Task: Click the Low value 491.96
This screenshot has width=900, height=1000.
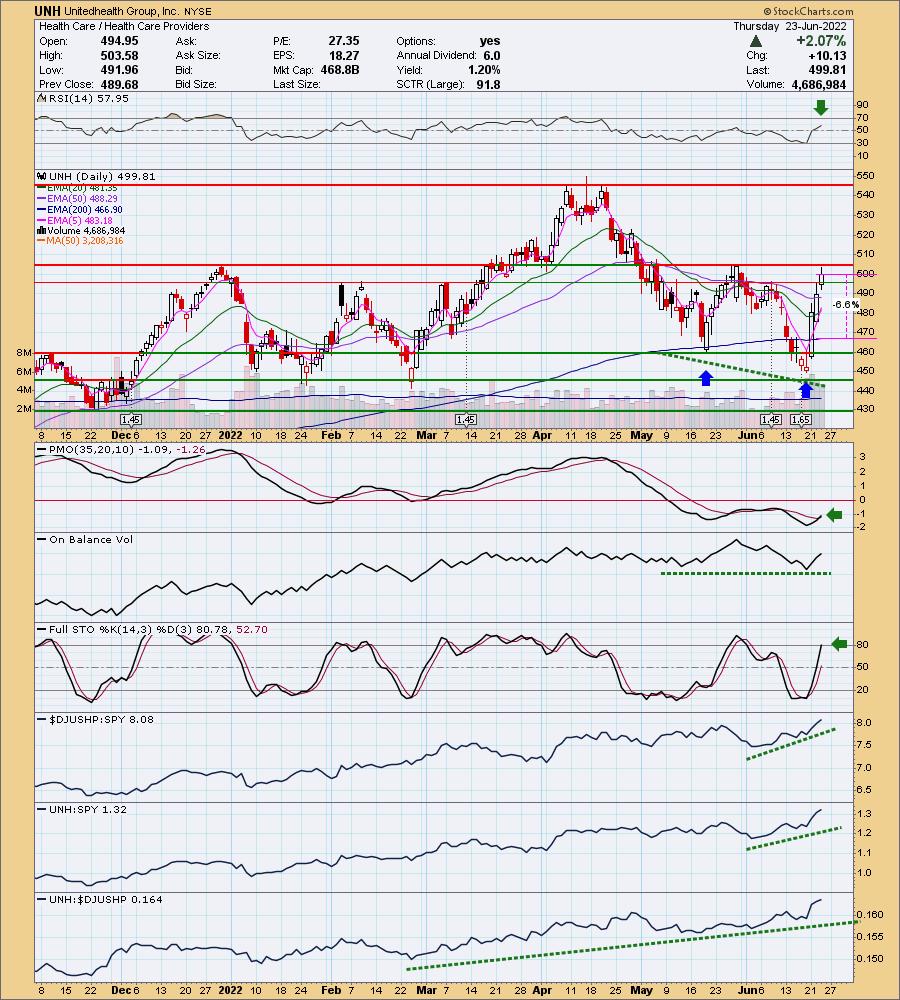Action: click(x=119, y=70)
